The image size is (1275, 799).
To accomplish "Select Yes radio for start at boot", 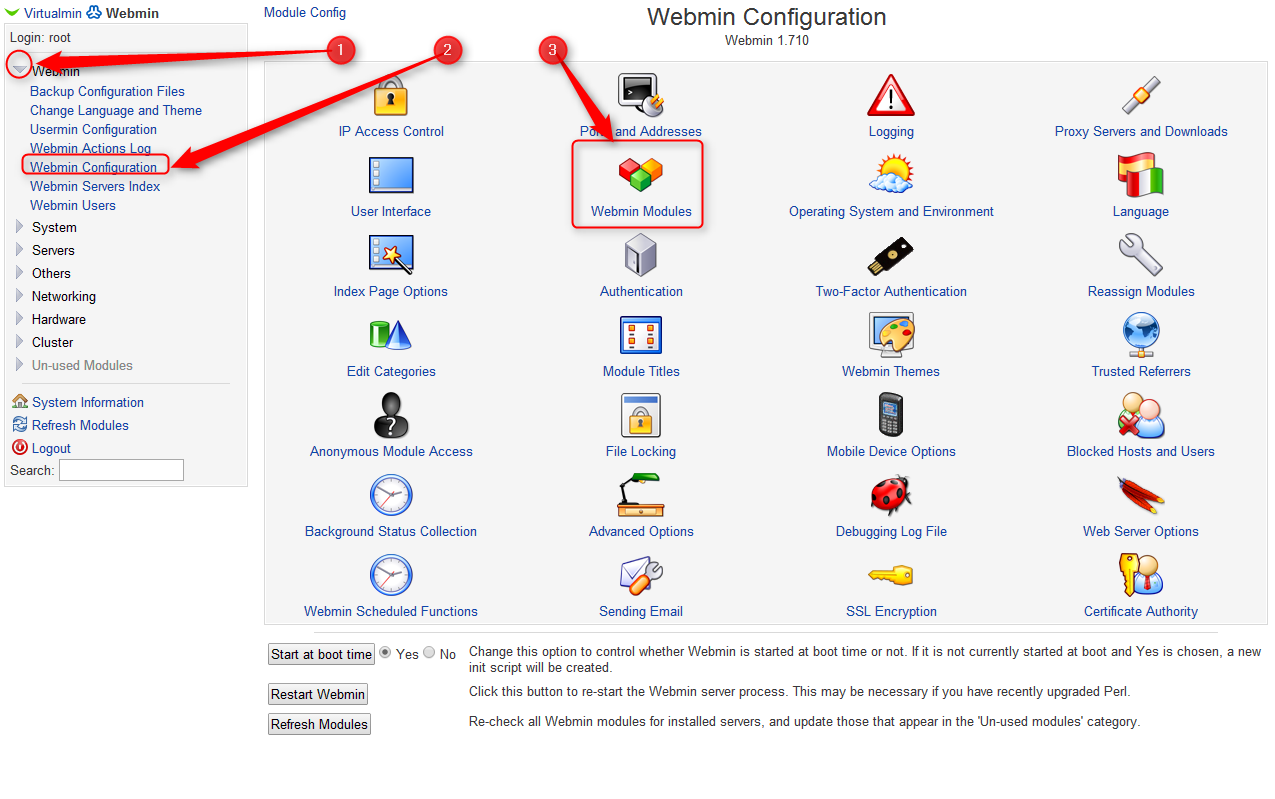I will pos(385,652).
